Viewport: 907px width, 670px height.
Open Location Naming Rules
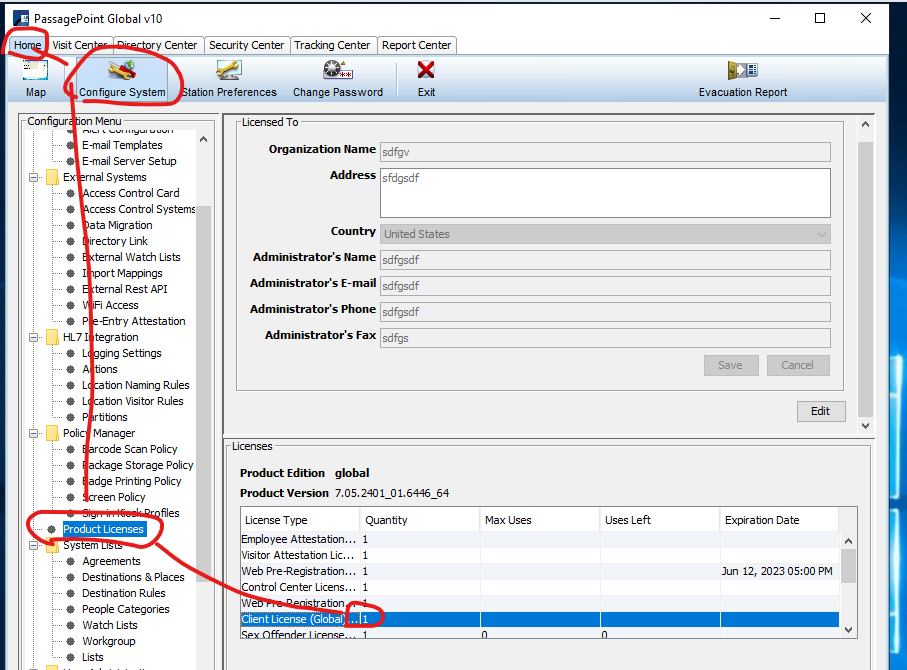pyautogui.click(x=135, y=385)
